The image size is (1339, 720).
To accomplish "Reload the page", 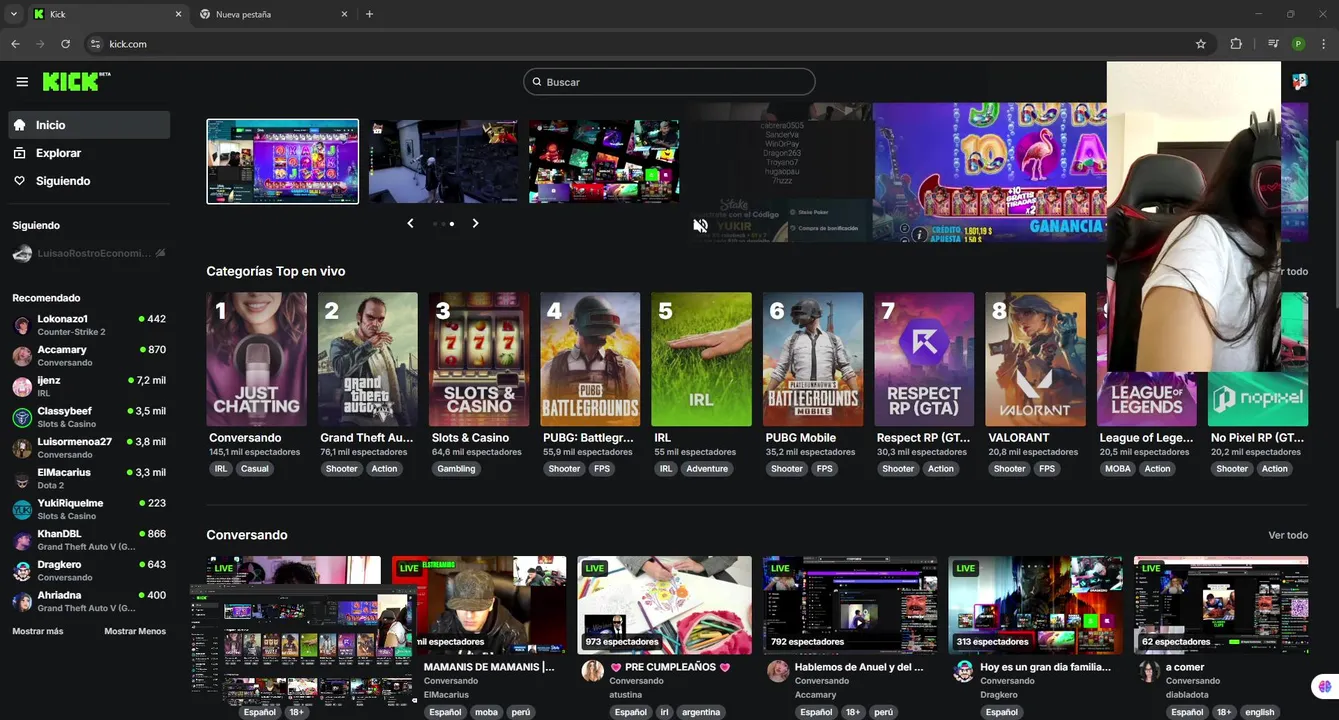I will coord(65,44).
